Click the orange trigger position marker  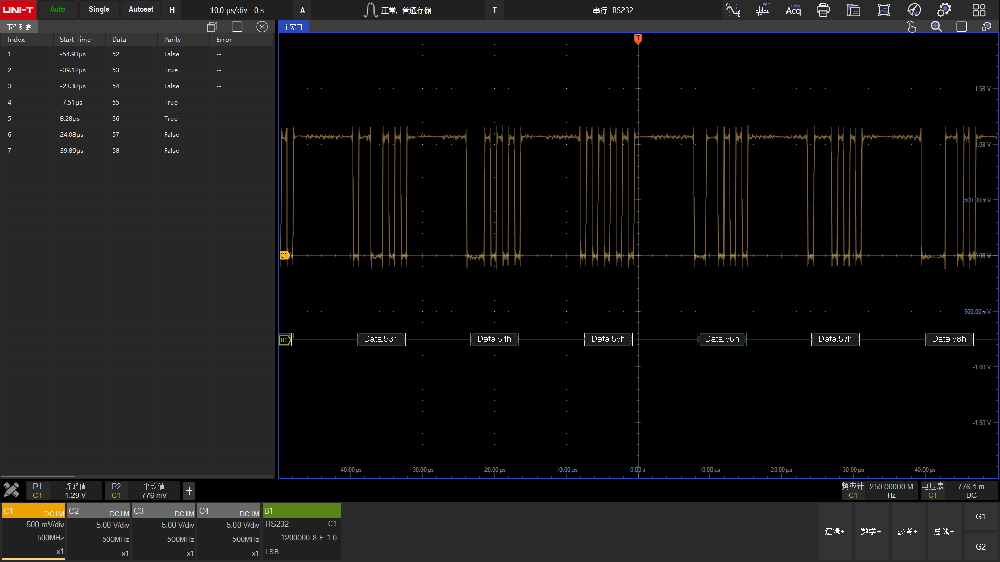point(638,39)
